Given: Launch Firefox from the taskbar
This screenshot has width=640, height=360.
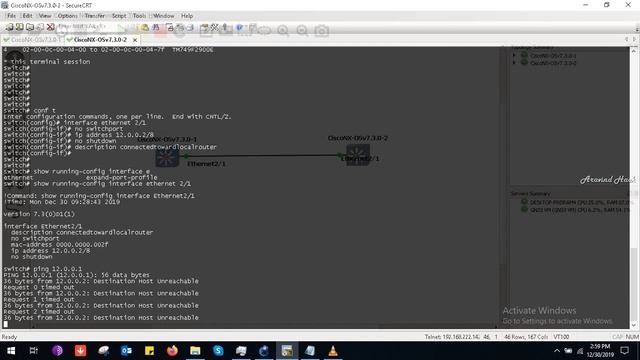Looking at the screenshot, I should 172,351.
